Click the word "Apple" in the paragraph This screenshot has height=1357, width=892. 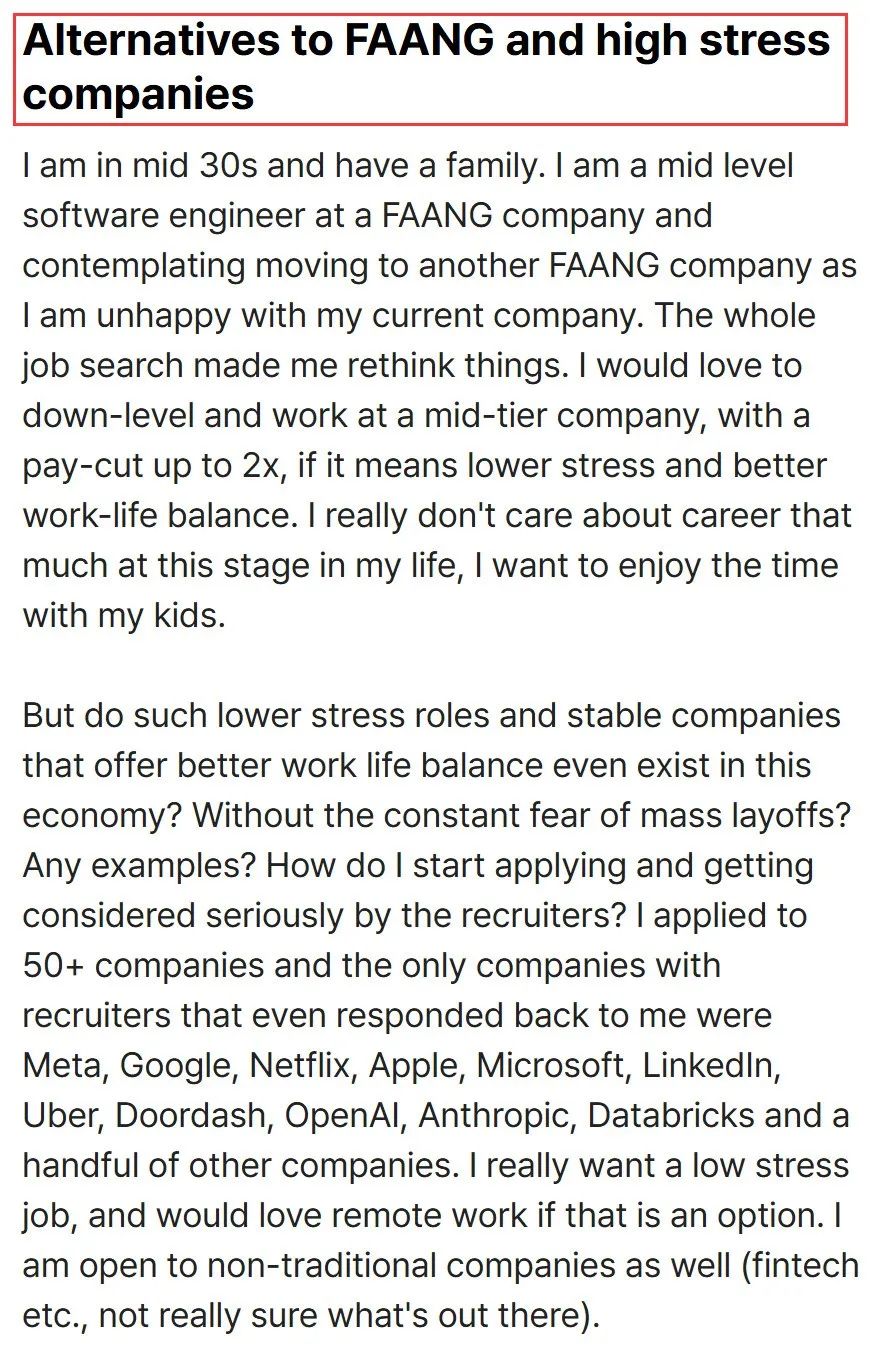[x=414, y=1066]
